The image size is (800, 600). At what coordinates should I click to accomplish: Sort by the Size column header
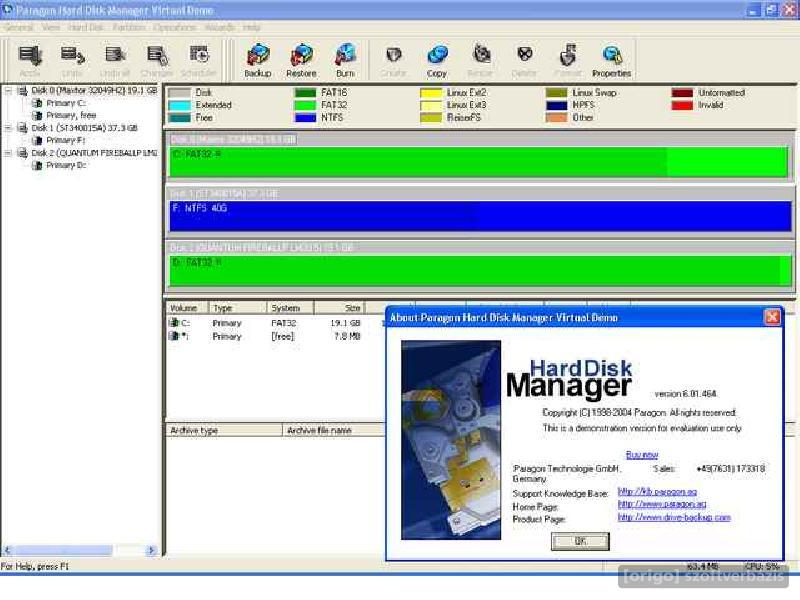339,308
